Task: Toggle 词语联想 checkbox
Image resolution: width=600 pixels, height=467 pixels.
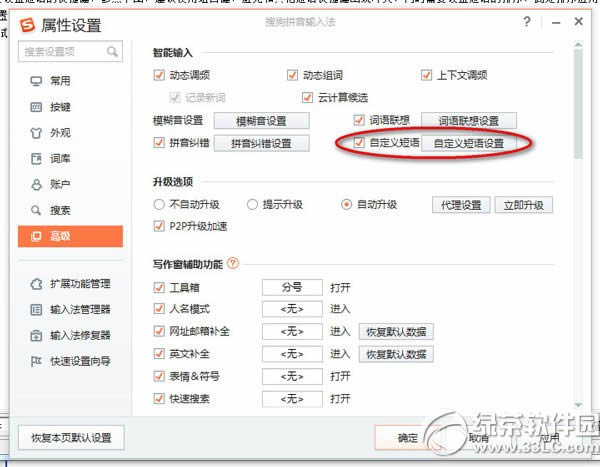Action: pos(359,120)
